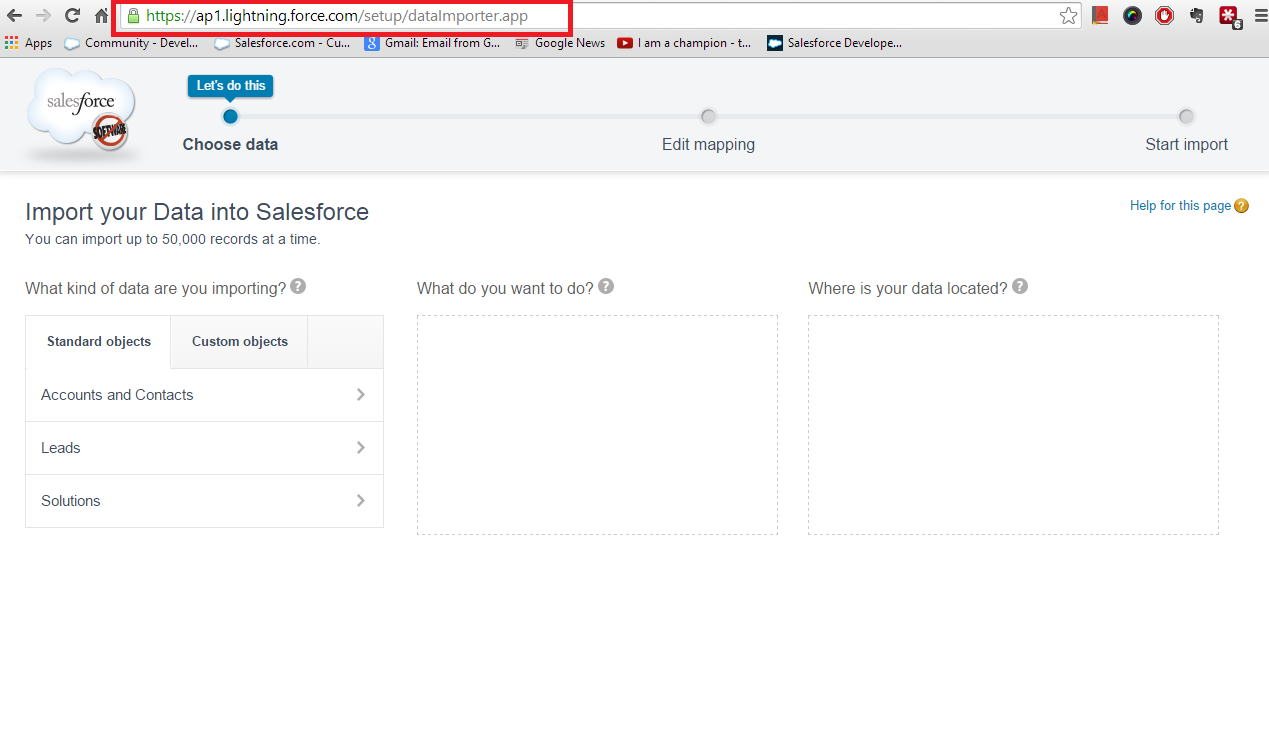Select the Accounts and Contacts text

[117, 395]
